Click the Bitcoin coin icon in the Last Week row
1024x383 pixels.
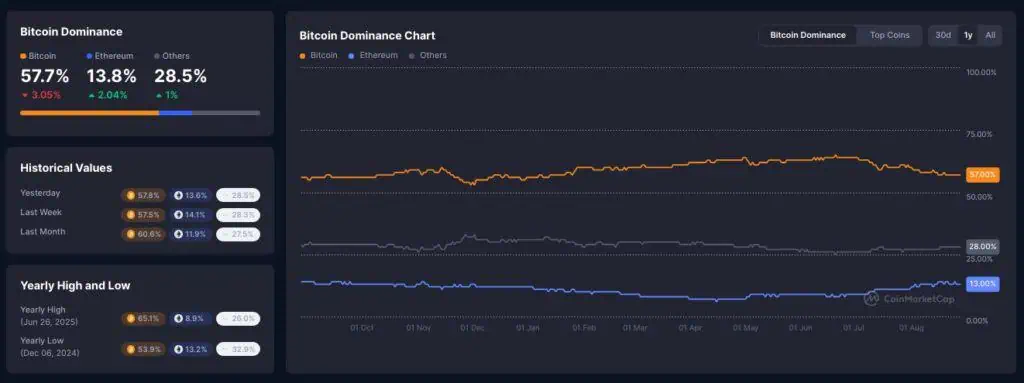click(x=131, y=214)
